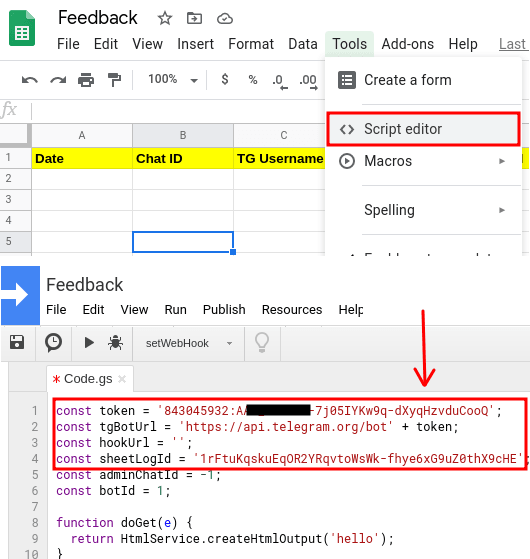Choose Script editor from Tools menu
530x559 pixels.
(x=423, y=129)
